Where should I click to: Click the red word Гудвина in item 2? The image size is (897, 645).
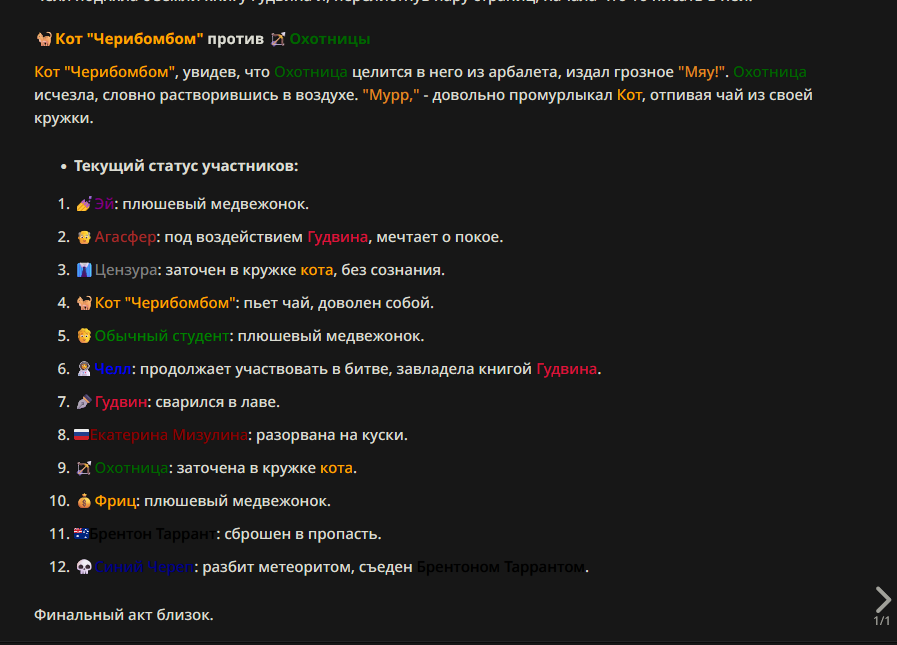click(338, 237)
